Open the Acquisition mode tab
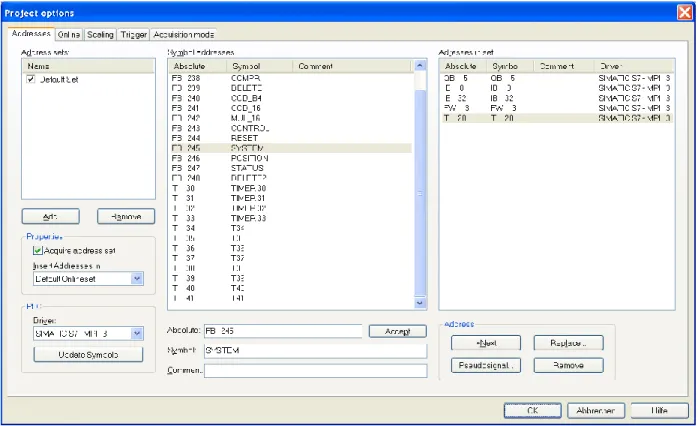 click(184, 35)
